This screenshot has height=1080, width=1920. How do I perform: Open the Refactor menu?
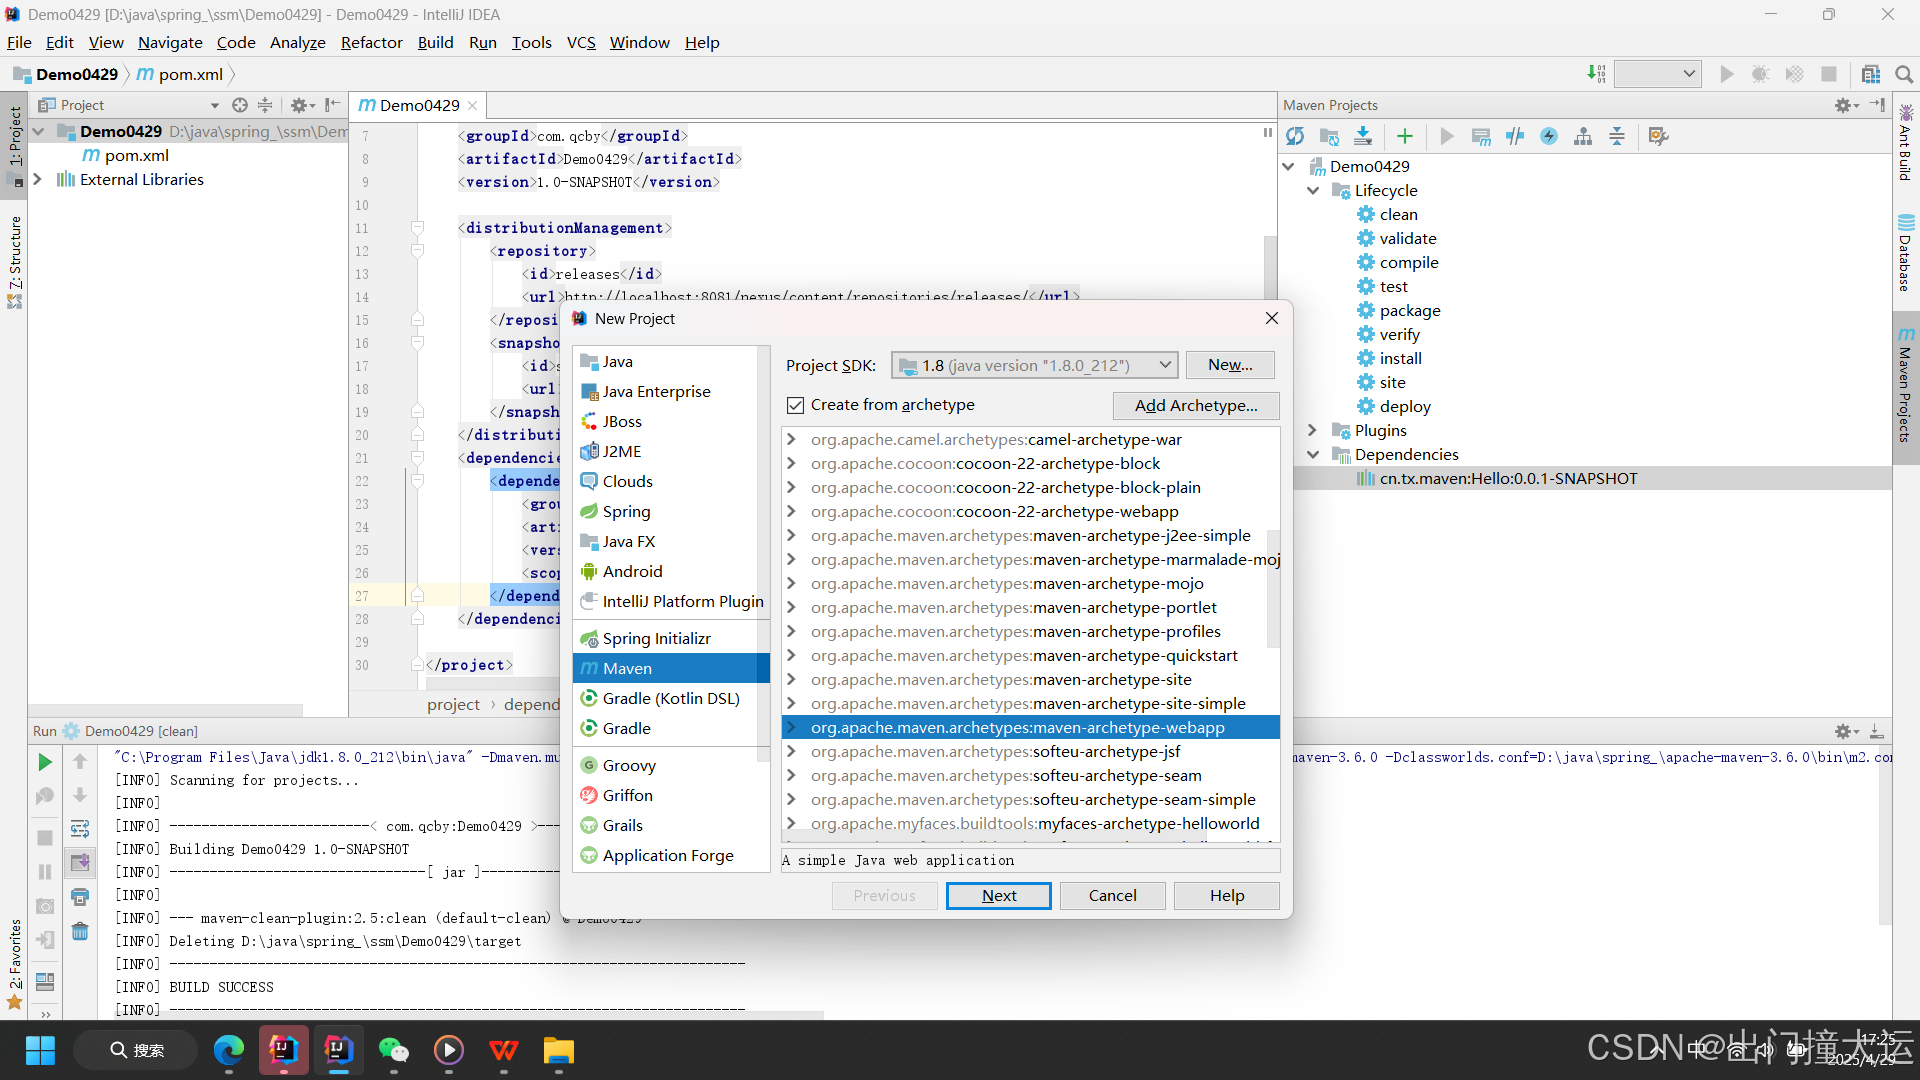(371, 42)
